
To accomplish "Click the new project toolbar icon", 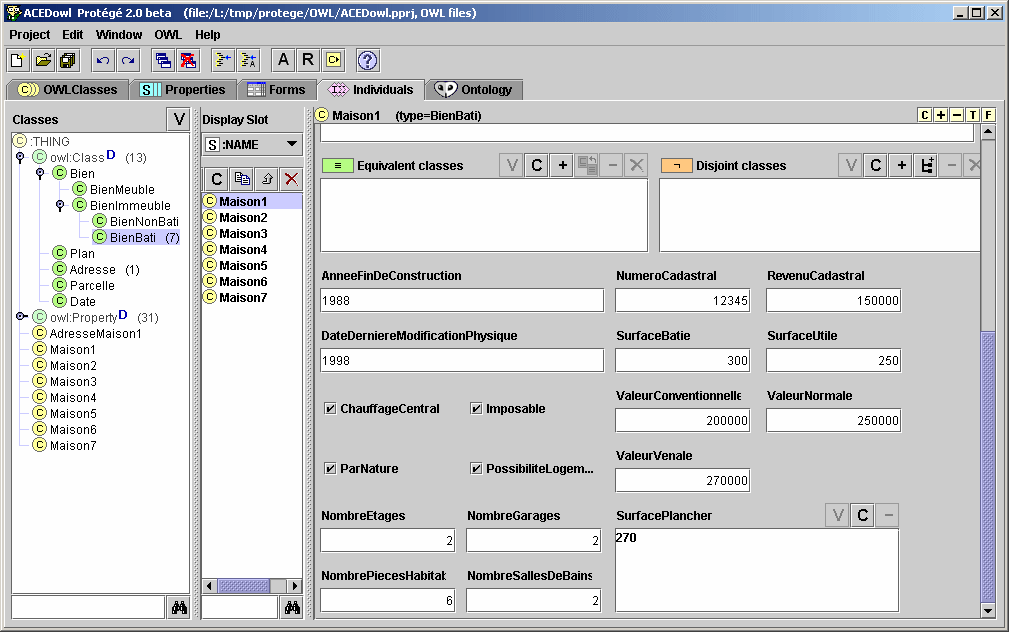I will [x=18, y=61].
